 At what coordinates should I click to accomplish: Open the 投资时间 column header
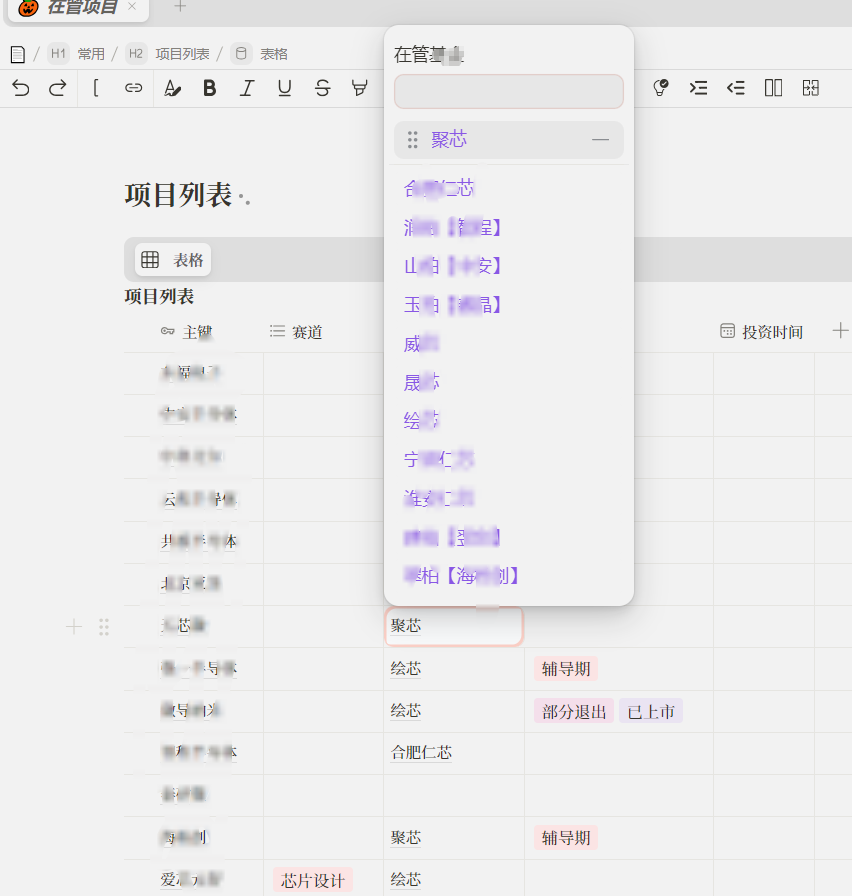762,332
